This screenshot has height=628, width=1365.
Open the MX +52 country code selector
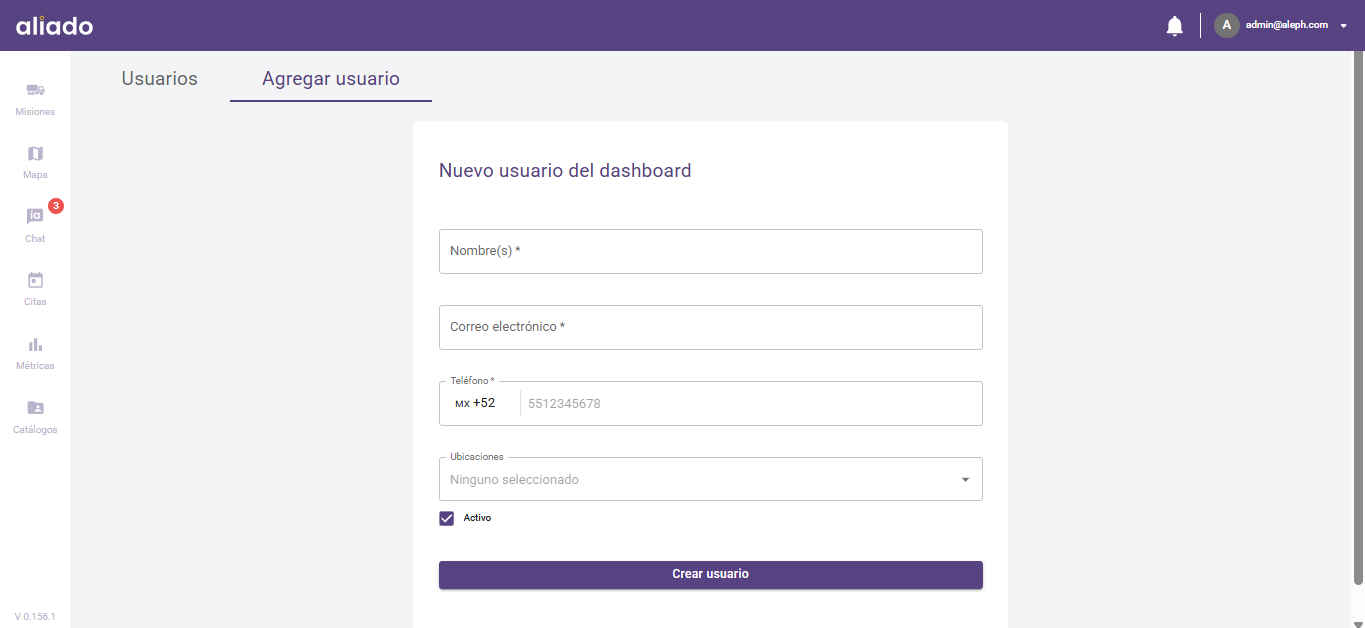[x=476, y=403]
